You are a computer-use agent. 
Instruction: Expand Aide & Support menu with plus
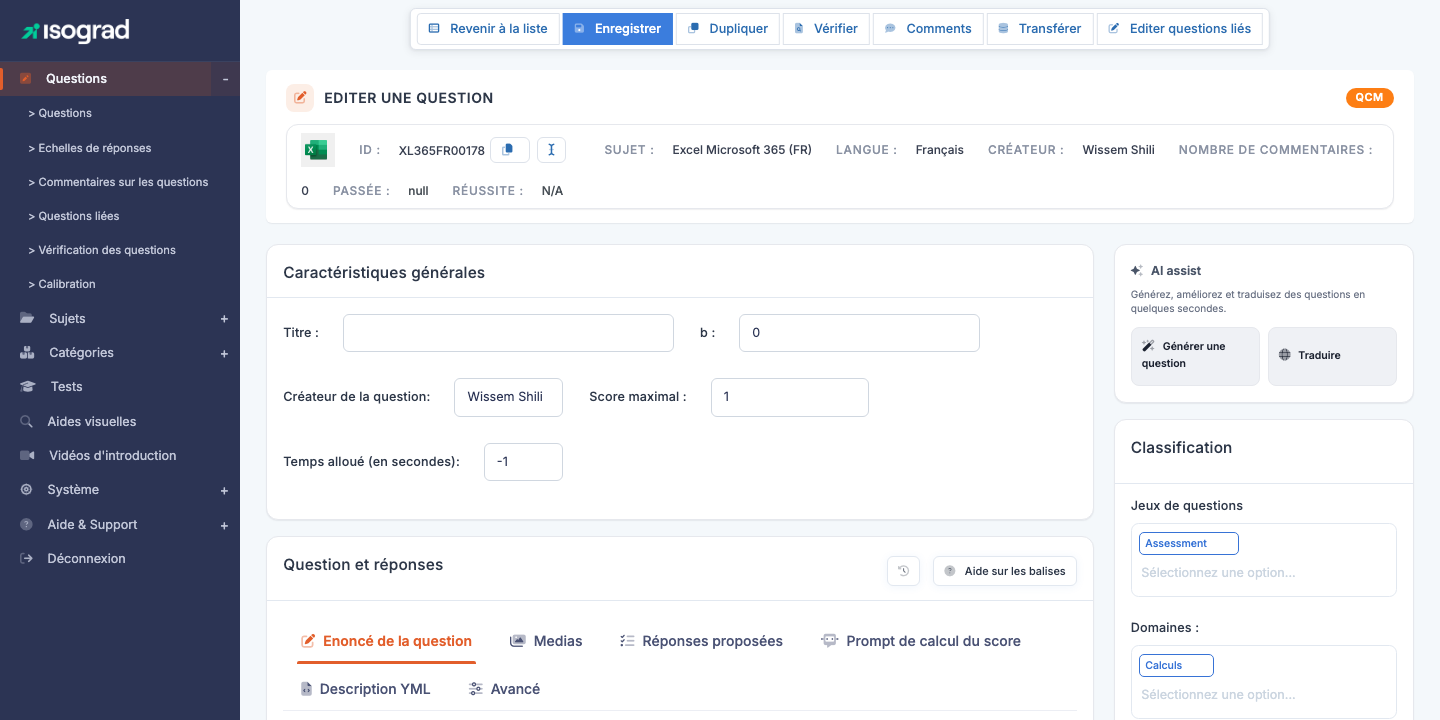[x=224, y=525]
